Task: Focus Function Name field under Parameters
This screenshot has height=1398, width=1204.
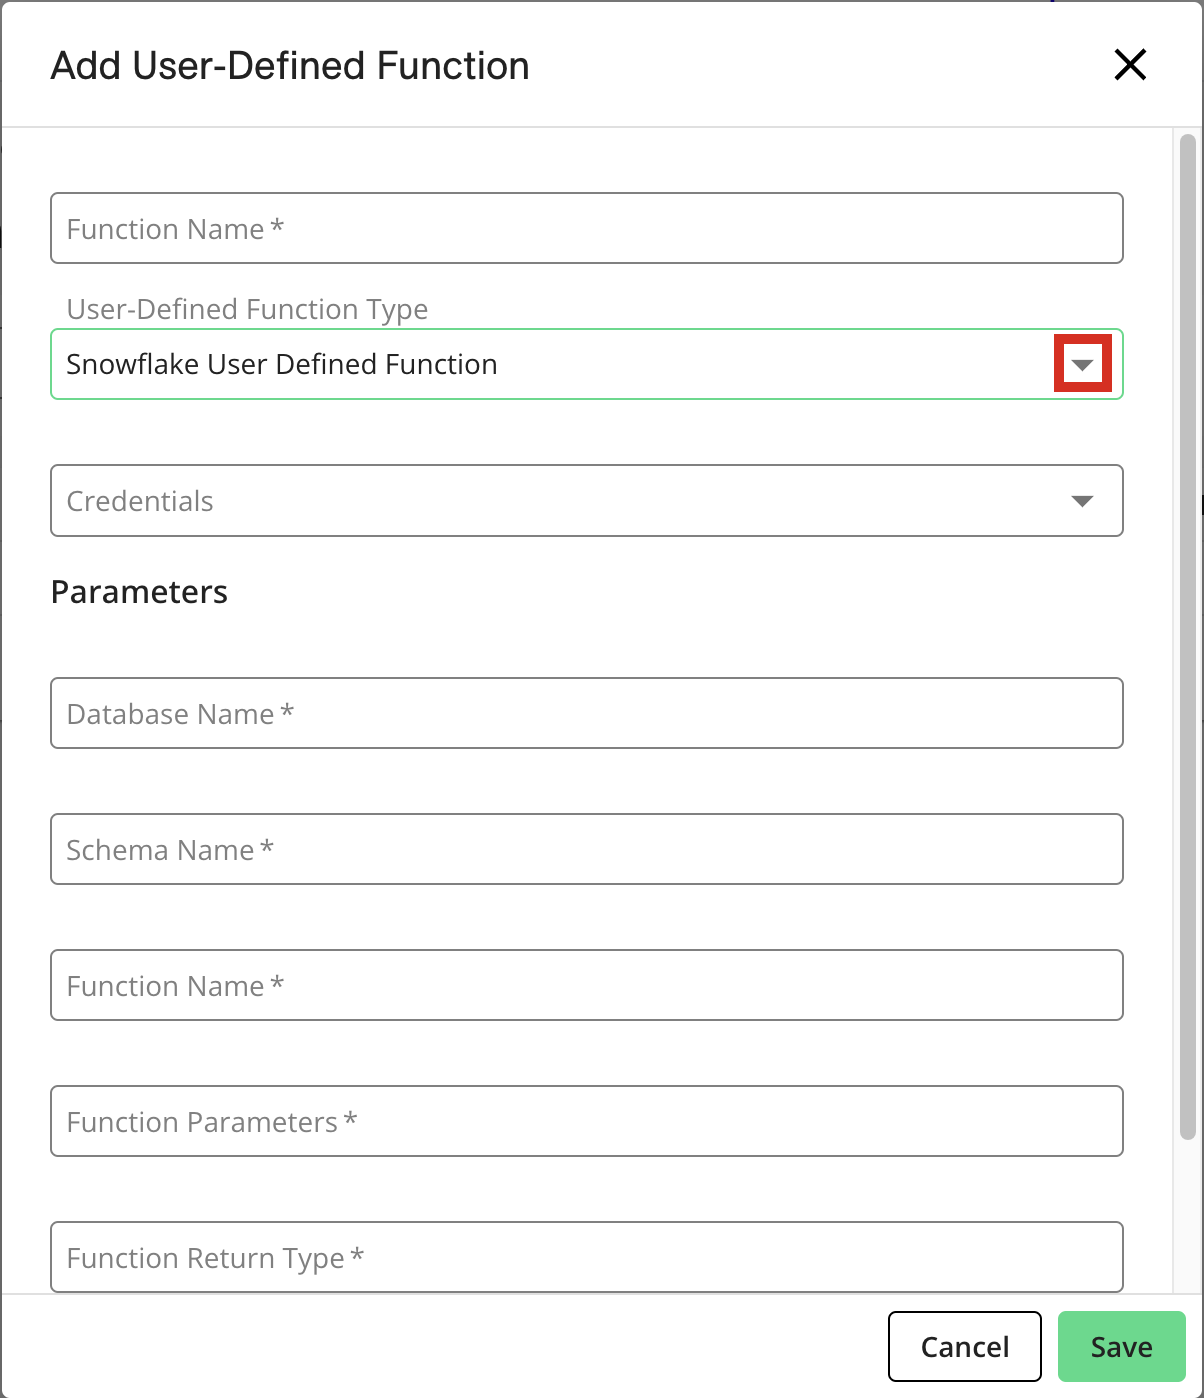Action: click(x=586, y=986)
